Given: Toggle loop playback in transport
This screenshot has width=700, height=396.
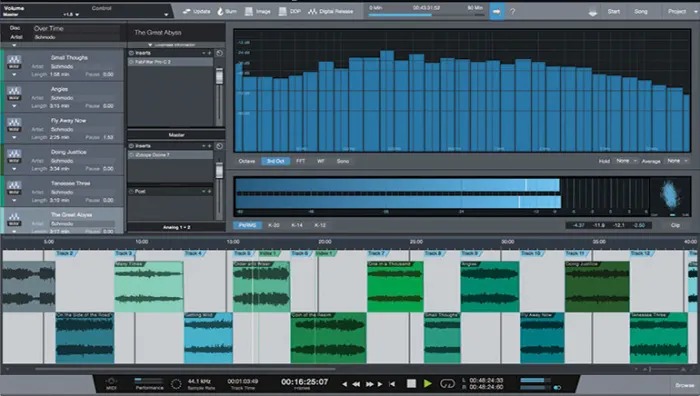Looking at the screenshot, I should click(447, 383).
